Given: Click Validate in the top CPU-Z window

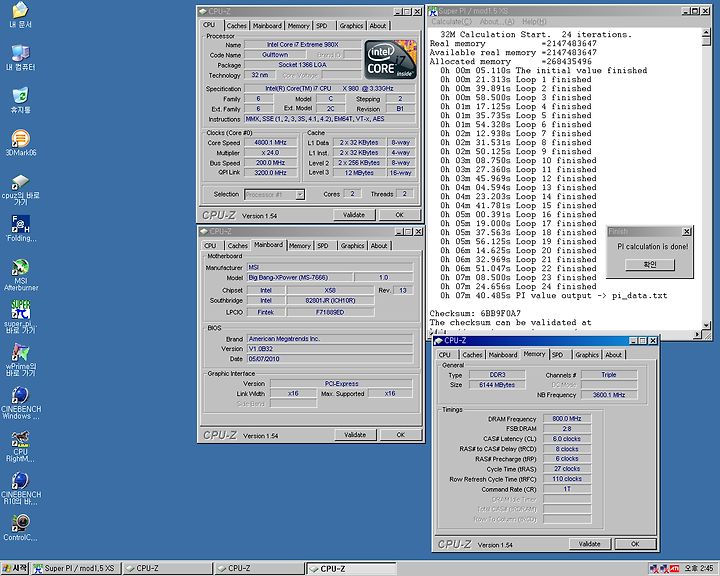Looking at the screenshot, I should 354,215.
